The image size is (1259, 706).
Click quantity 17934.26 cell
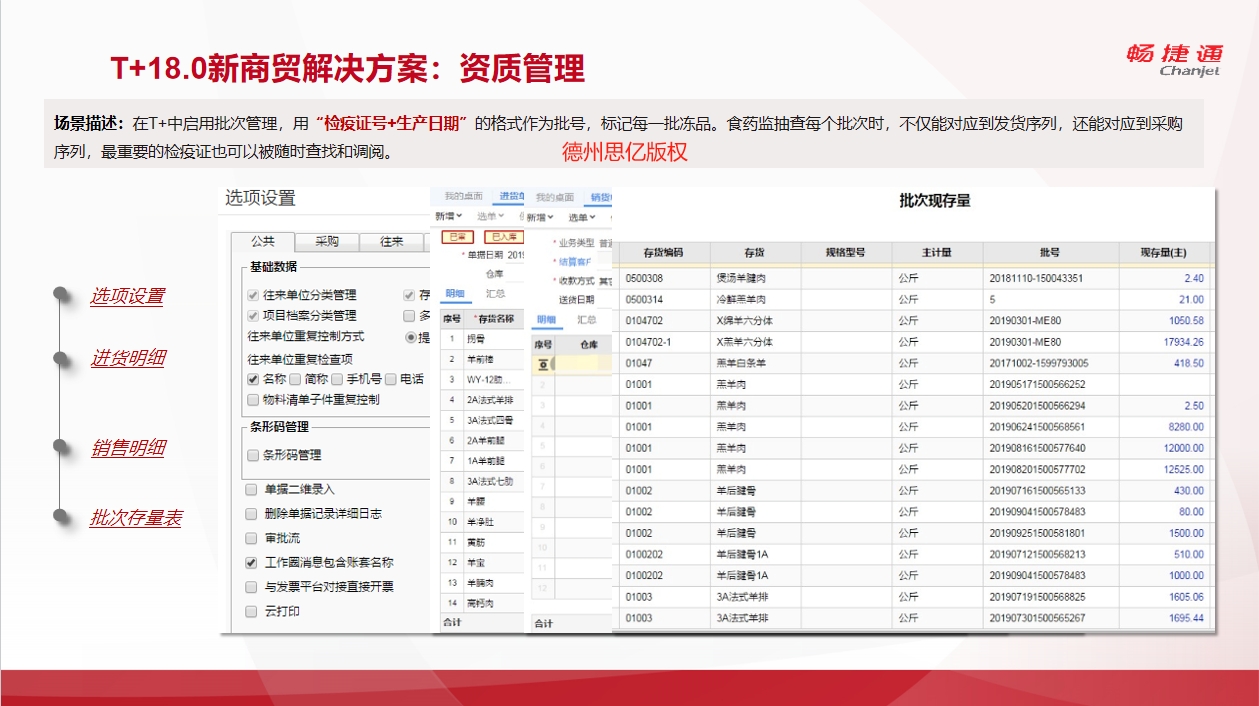pos(1164,342)
